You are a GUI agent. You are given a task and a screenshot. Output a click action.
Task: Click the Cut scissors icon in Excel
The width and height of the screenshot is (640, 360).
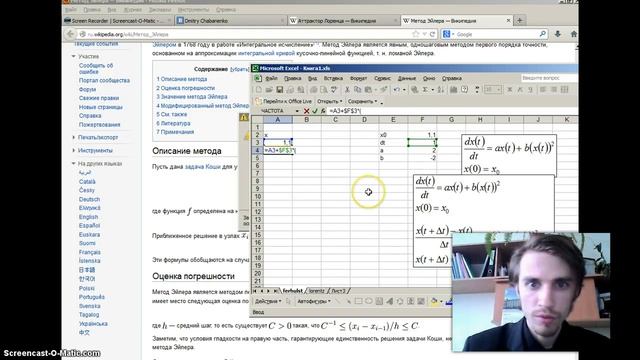pyautogui.click(x=347, y=90)
